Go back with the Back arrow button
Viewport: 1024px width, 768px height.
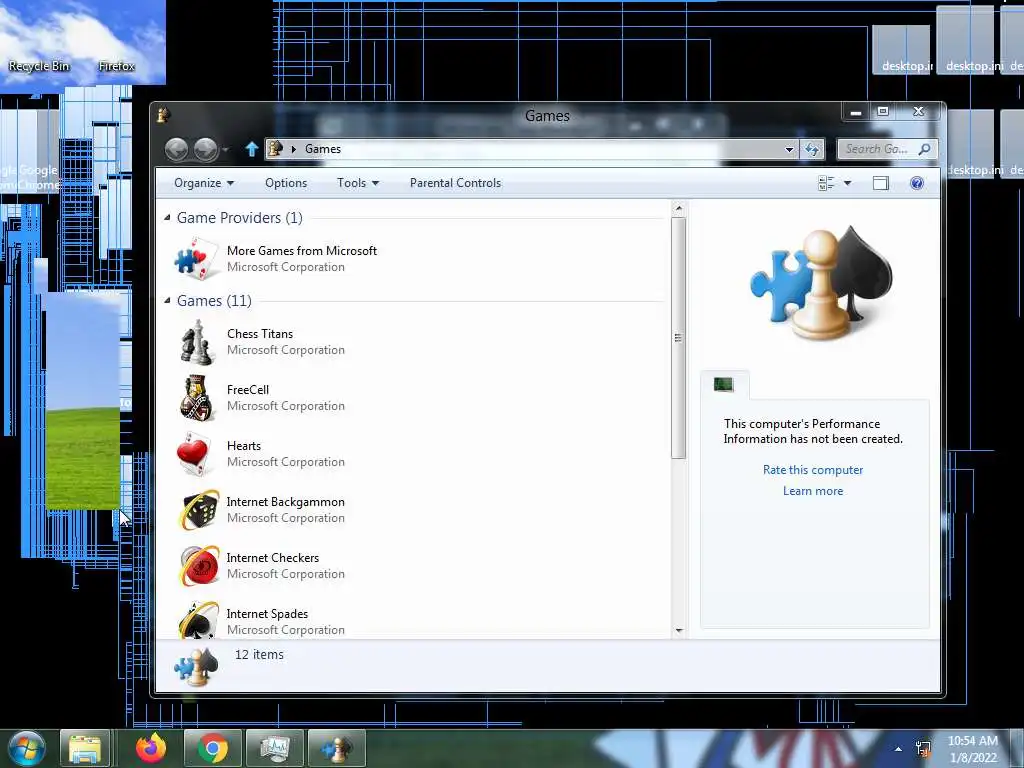pos(176,150)
